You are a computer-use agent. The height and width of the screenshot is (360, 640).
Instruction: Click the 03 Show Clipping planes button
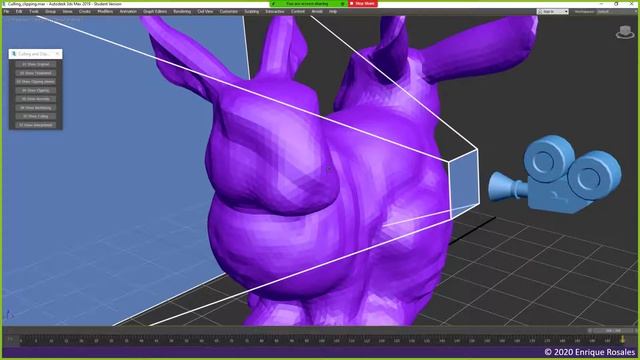pos(36,82)
